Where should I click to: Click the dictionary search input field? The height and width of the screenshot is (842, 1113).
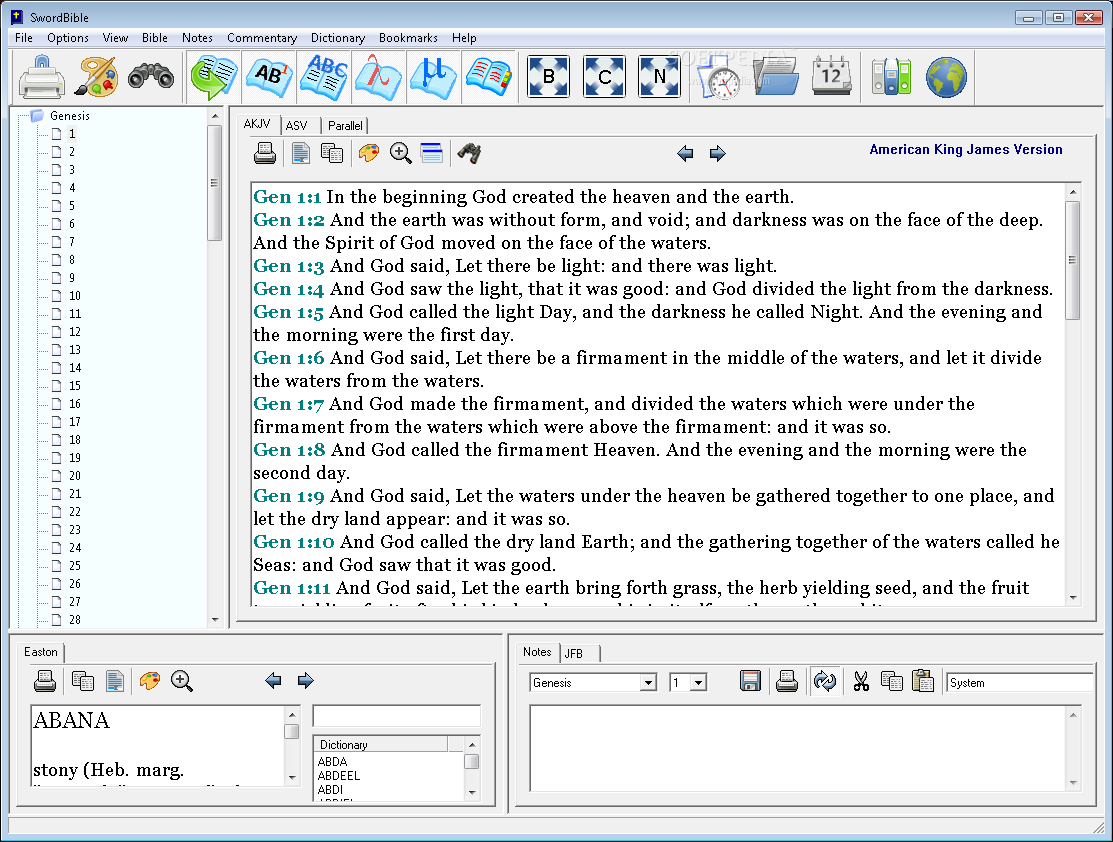(x=397, y=716)
